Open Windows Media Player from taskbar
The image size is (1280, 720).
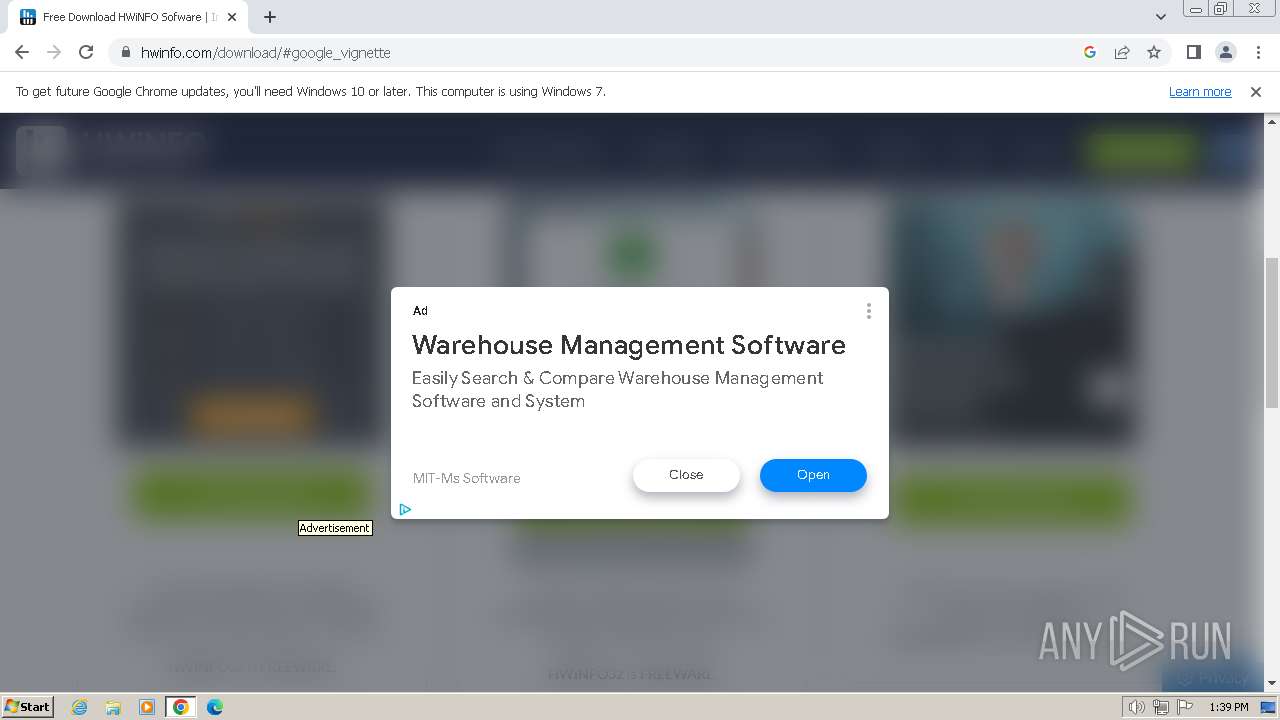(147, 707)
